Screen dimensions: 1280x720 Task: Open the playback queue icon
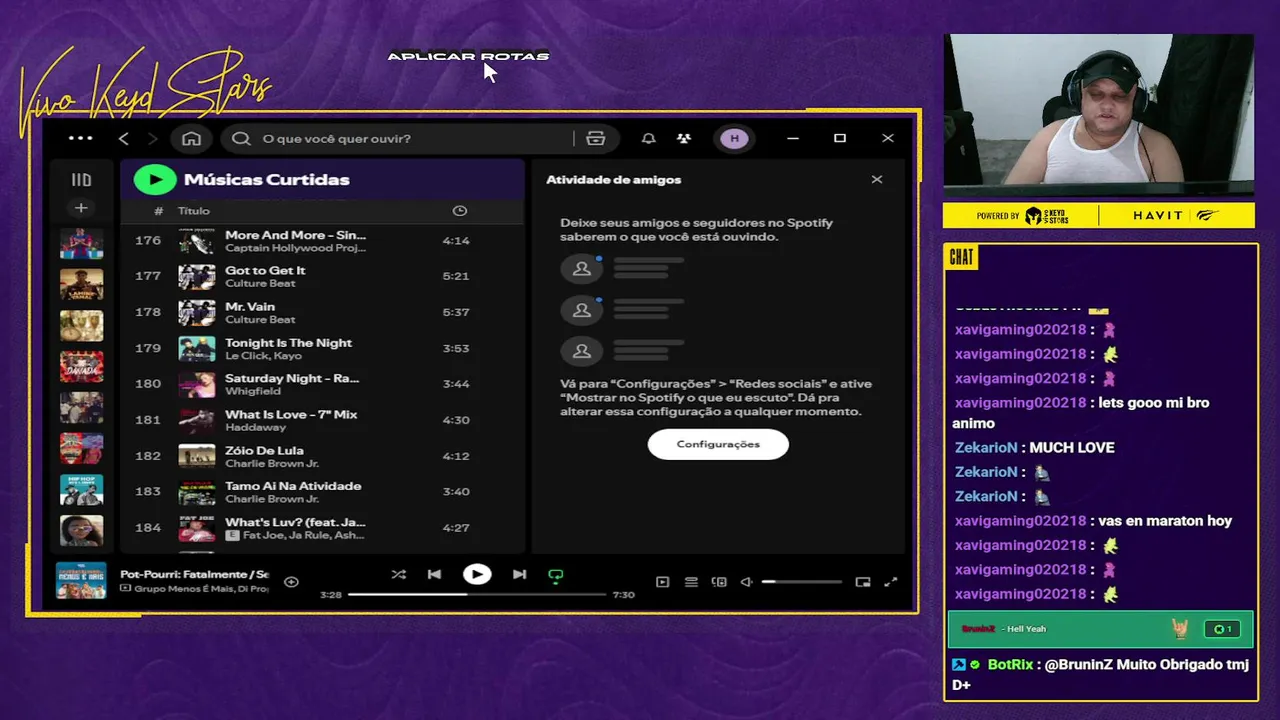point(691,582)
